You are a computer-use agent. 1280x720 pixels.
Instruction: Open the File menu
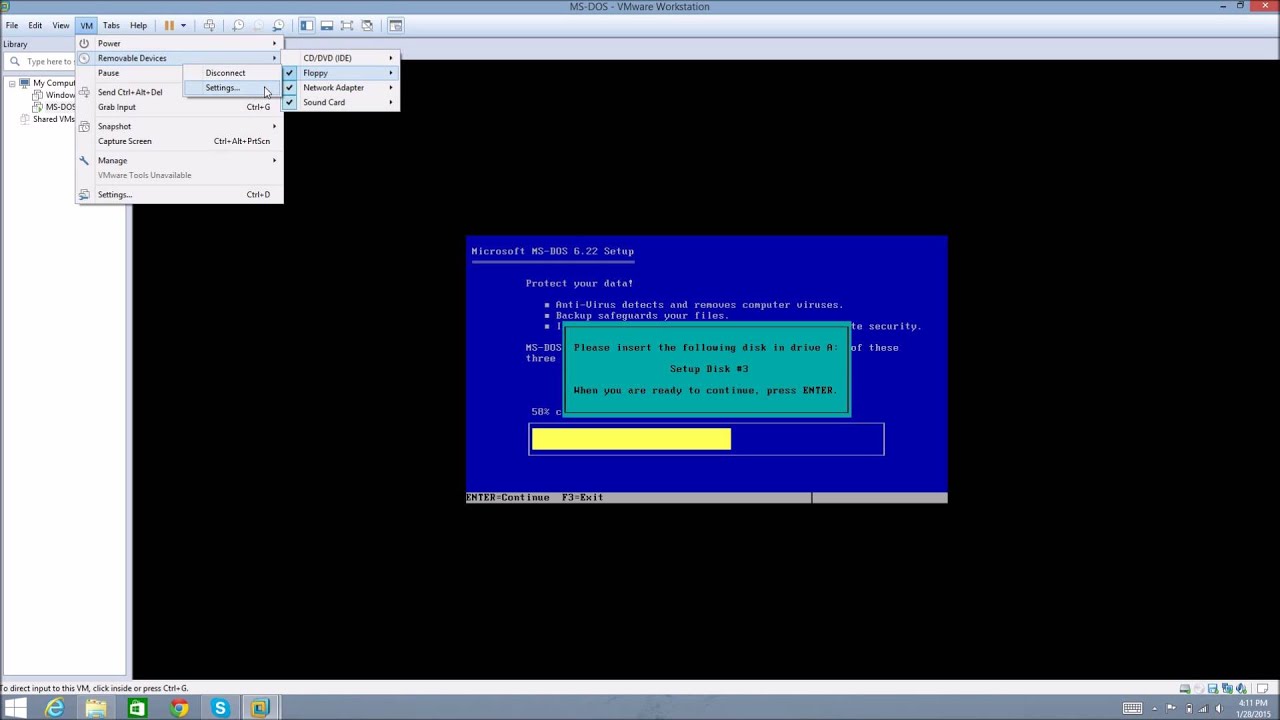tap(12, 25)
